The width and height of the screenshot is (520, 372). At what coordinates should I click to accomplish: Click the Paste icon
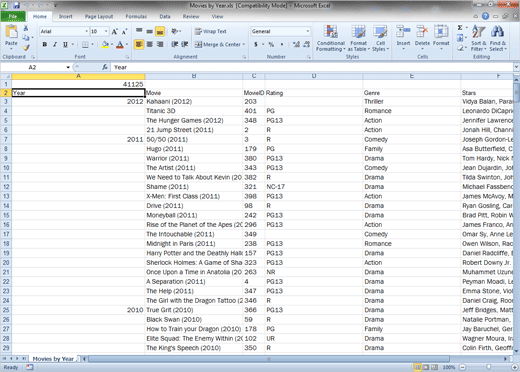11,32
